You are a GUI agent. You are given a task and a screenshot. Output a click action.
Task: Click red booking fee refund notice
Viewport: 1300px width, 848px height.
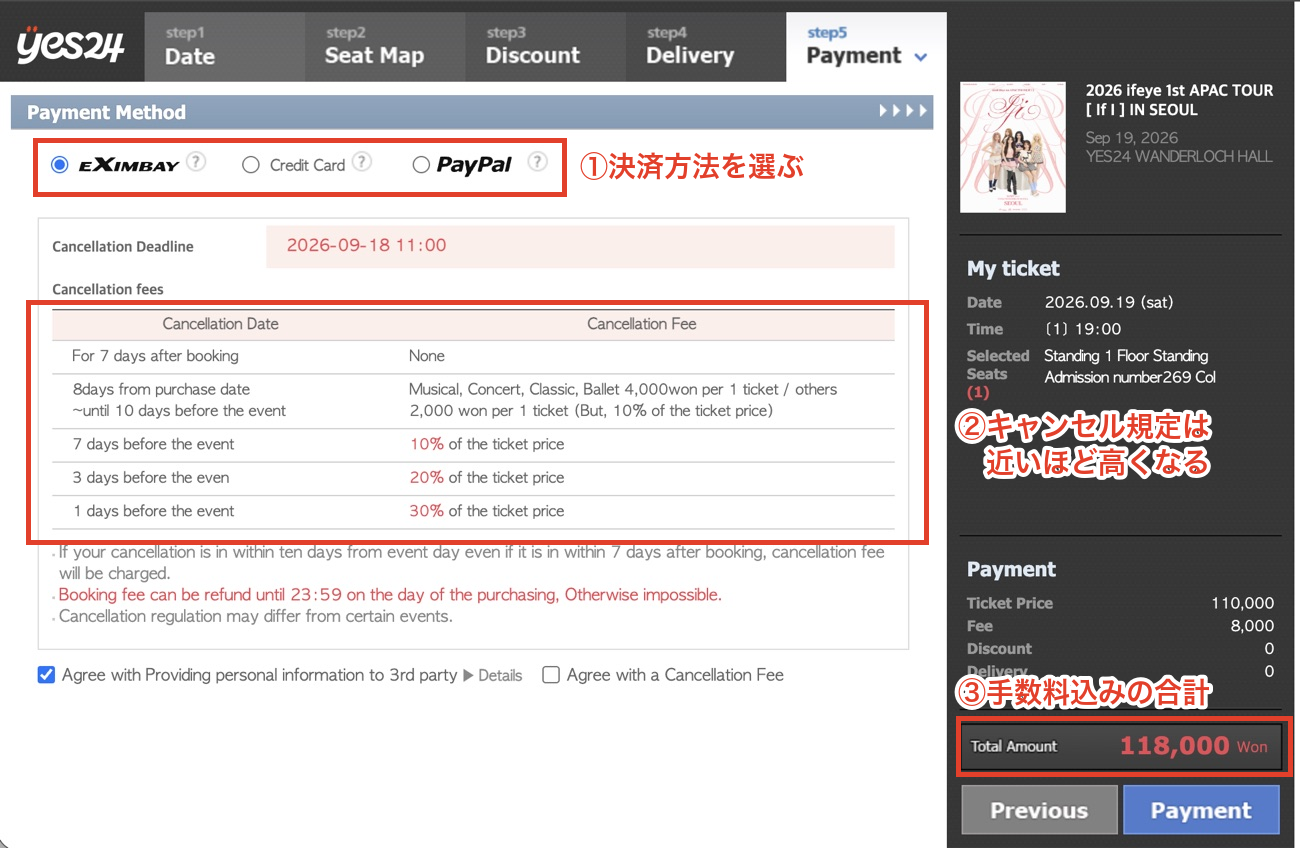click(x=390, y=595)
